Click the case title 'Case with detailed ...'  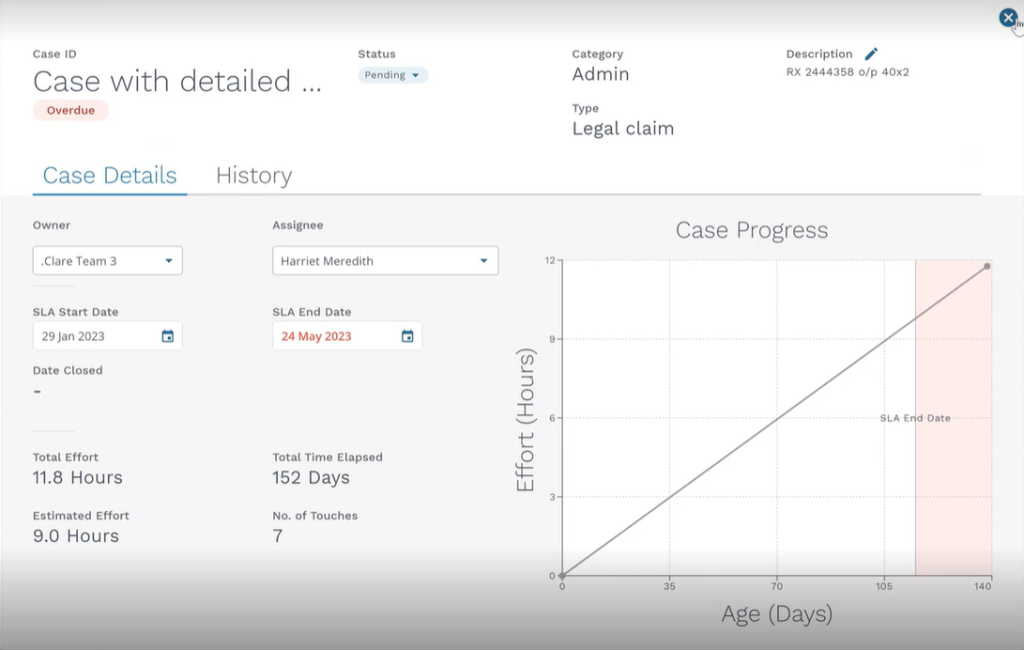tap(178, 82)
